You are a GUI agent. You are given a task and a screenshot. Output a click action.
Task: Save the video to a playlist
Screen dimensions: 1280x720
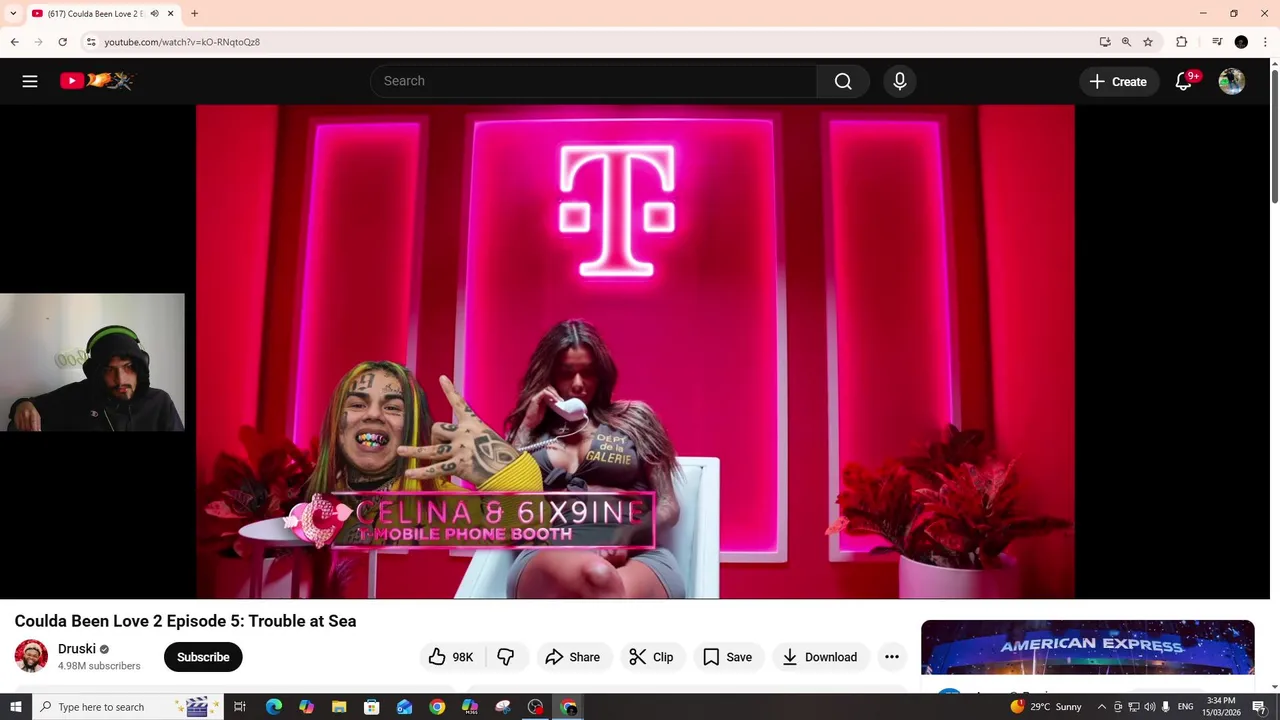pyautogui.click(x=728, y=657)
